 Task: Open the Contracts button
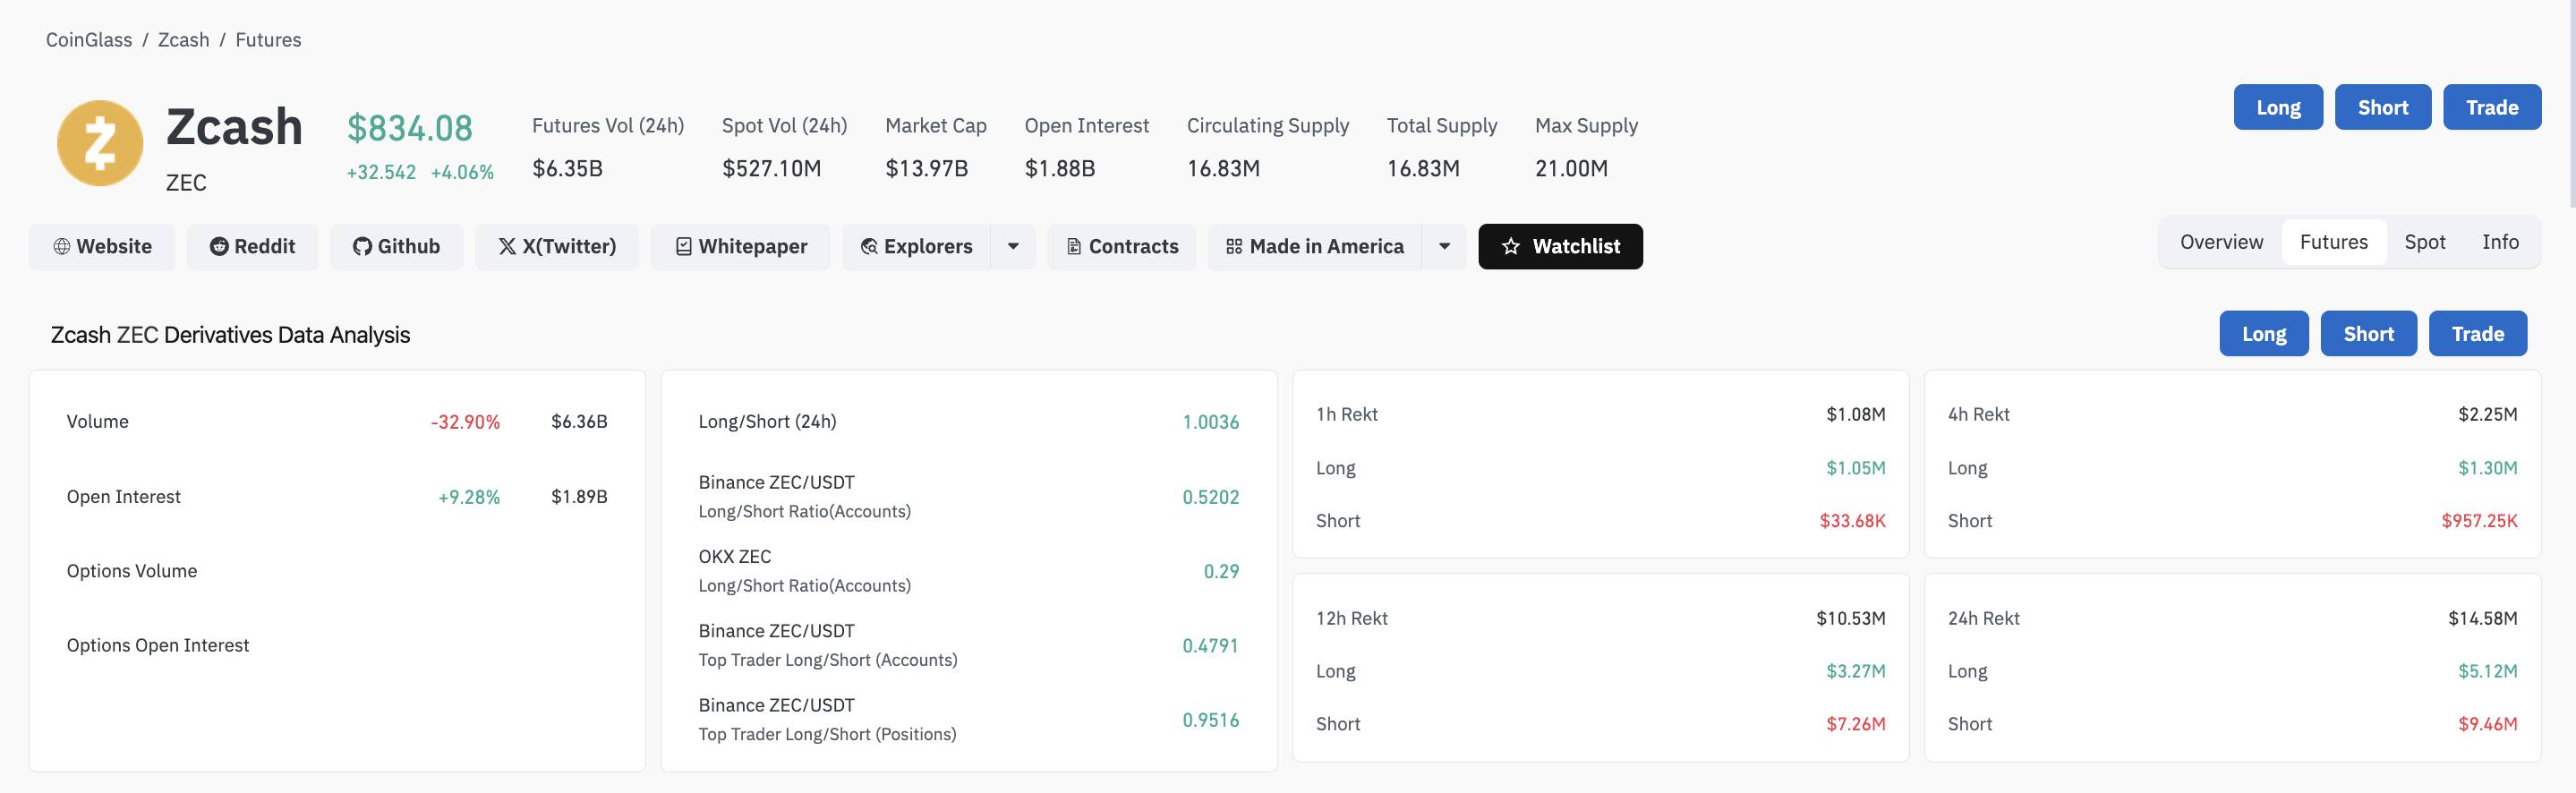1122,246
